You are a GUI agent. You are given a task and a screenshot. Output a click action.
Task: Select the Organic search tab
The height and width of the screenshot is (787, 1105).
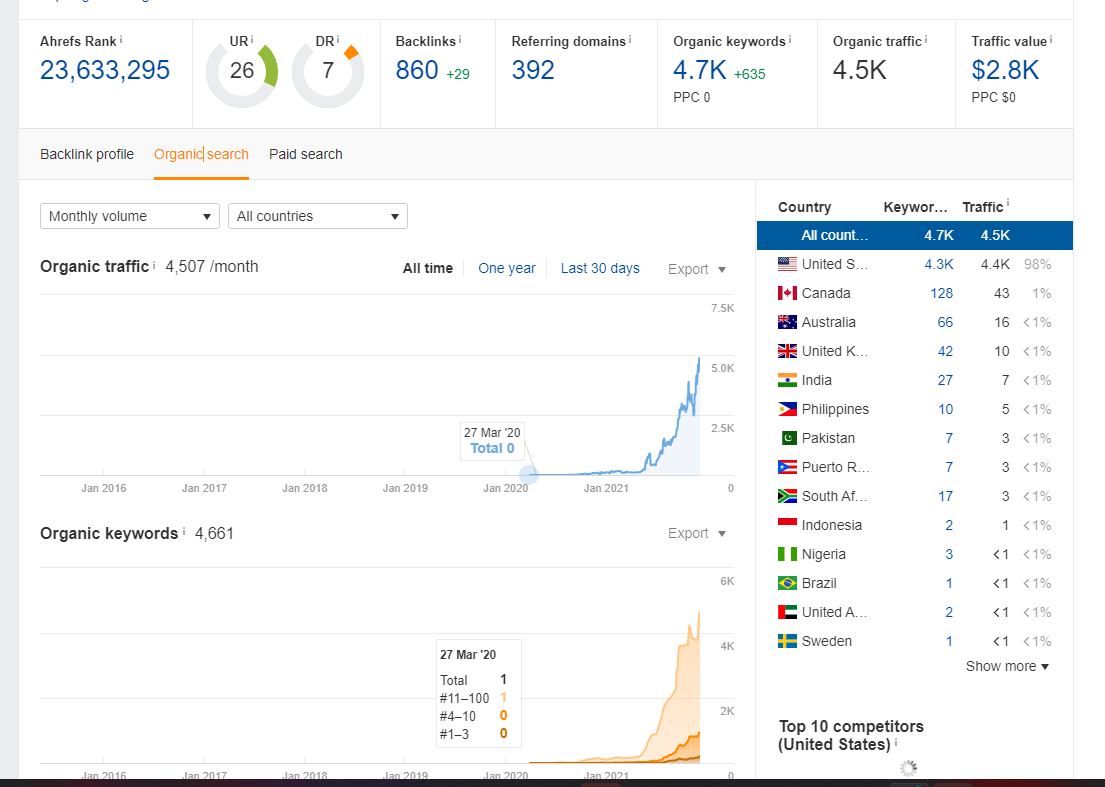pyautogui.click(x=201, y=154)
